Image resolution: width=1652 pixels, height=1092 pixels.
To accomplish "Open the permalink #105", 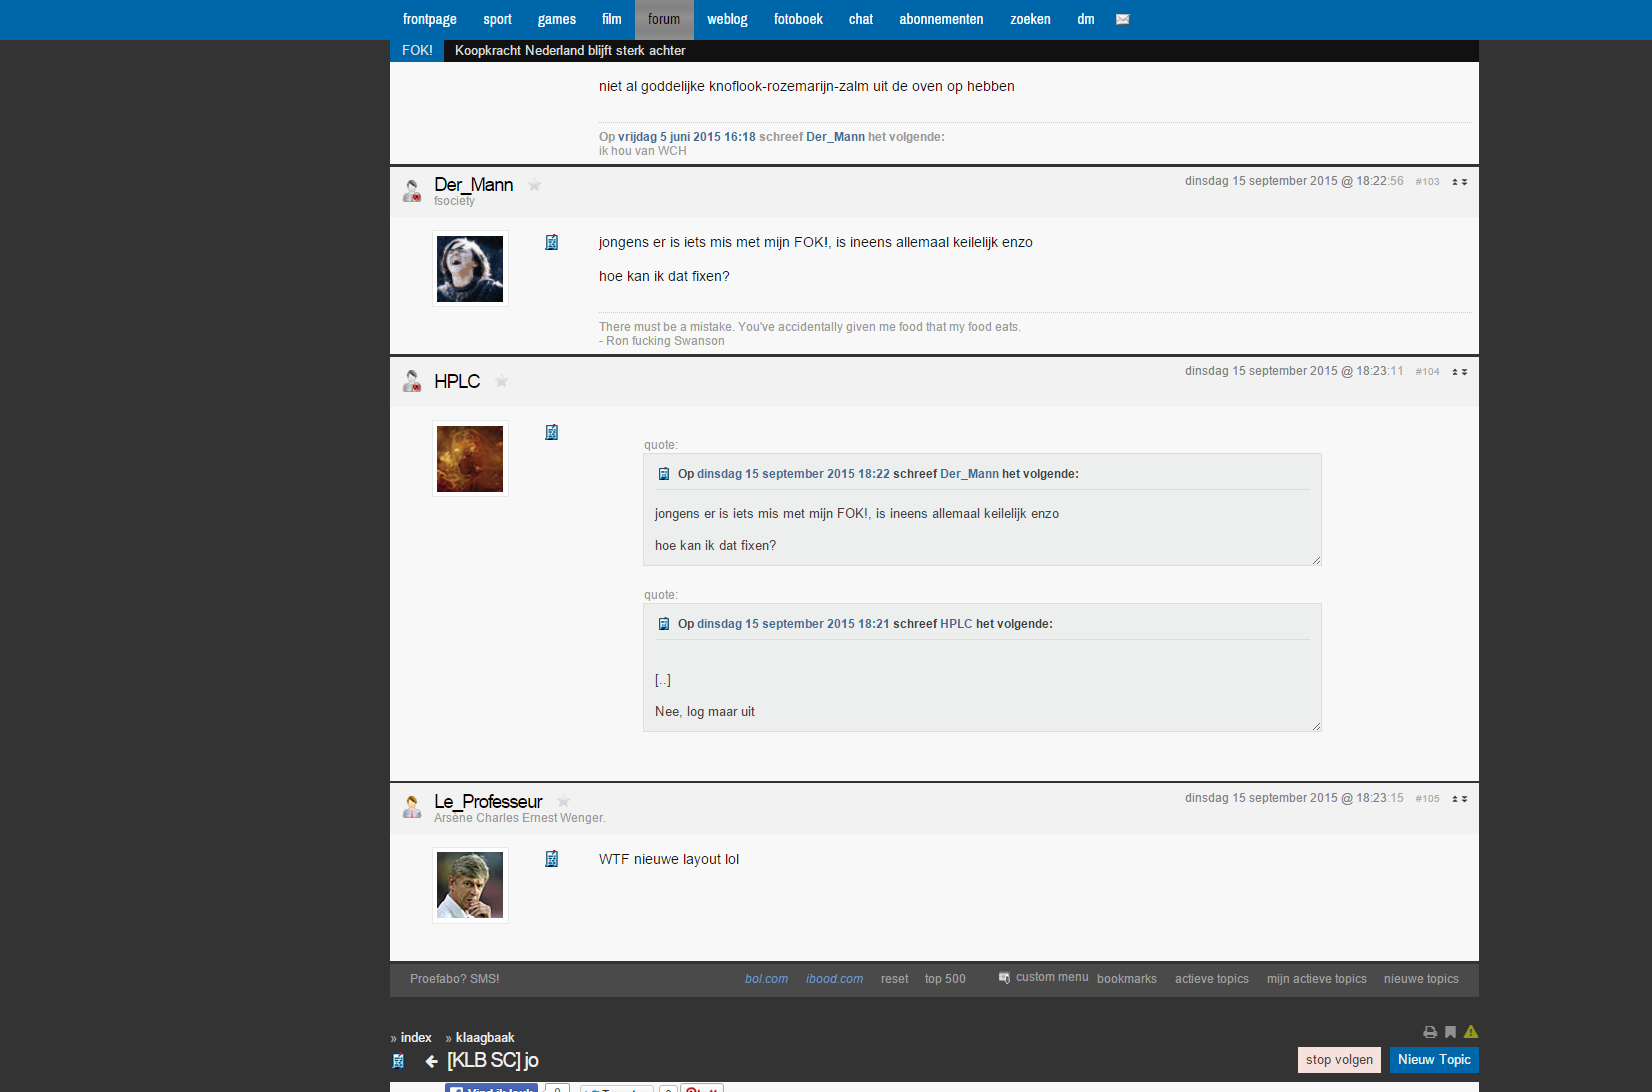I will pyautogui.click(x=1427, y=799).
